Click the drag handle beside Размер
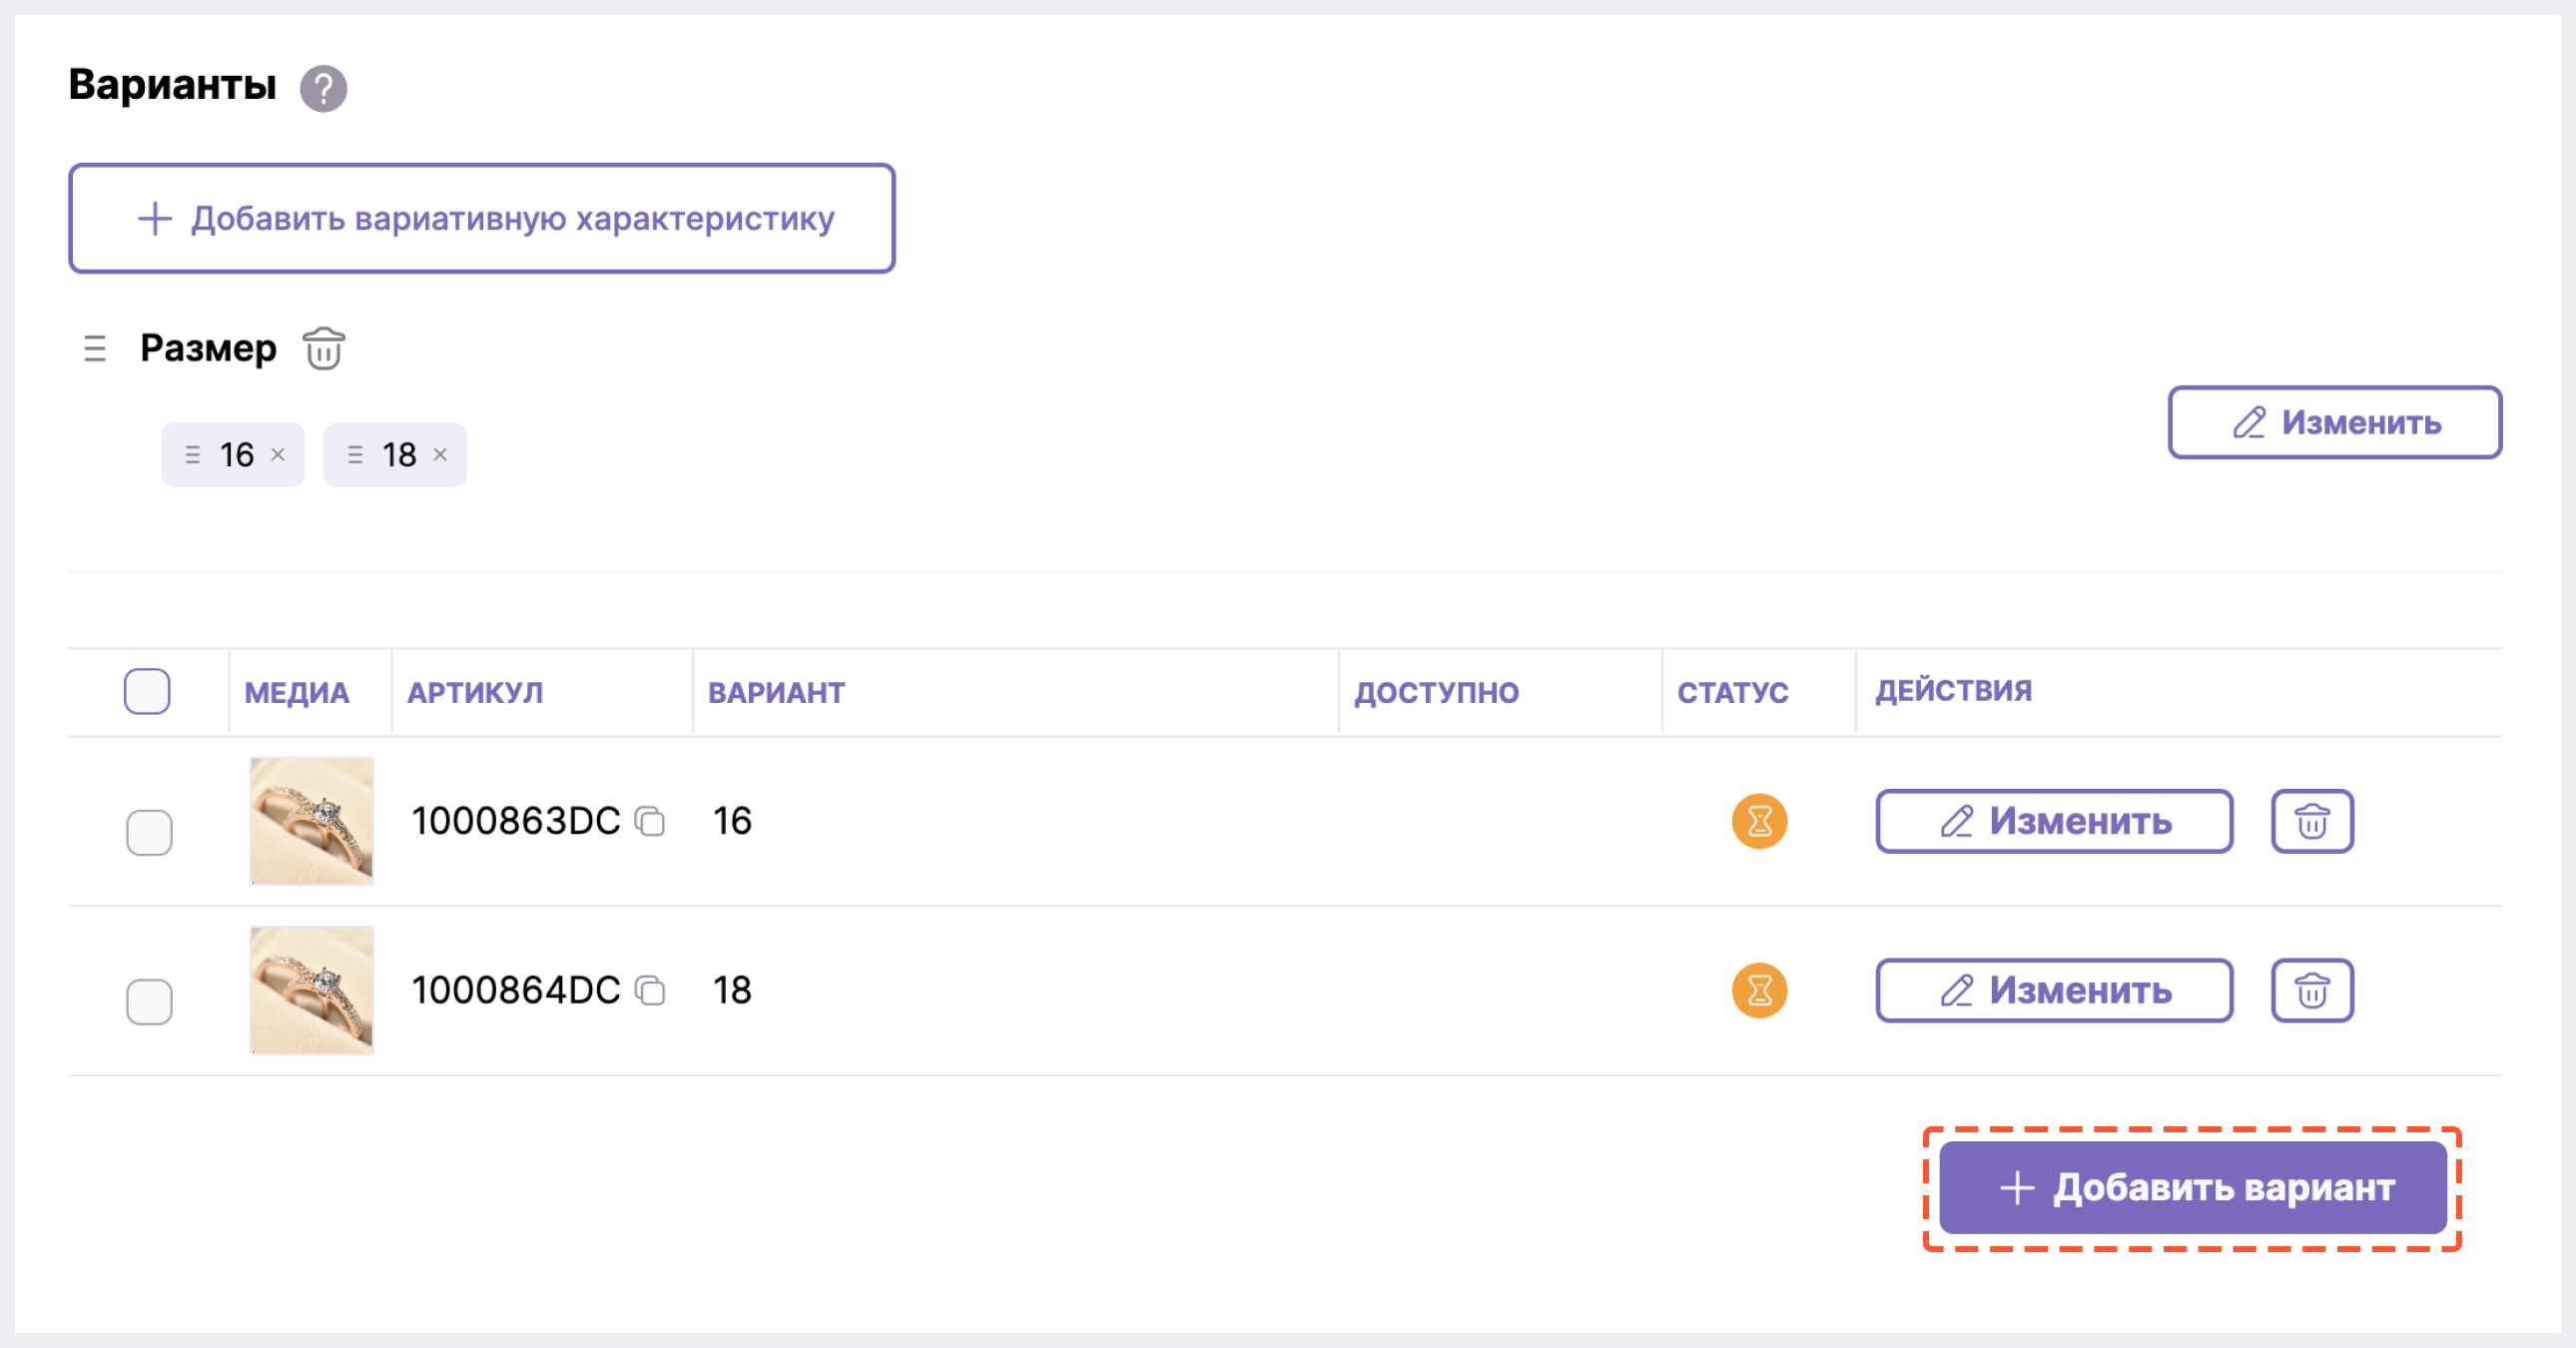 tap(95, 349)
